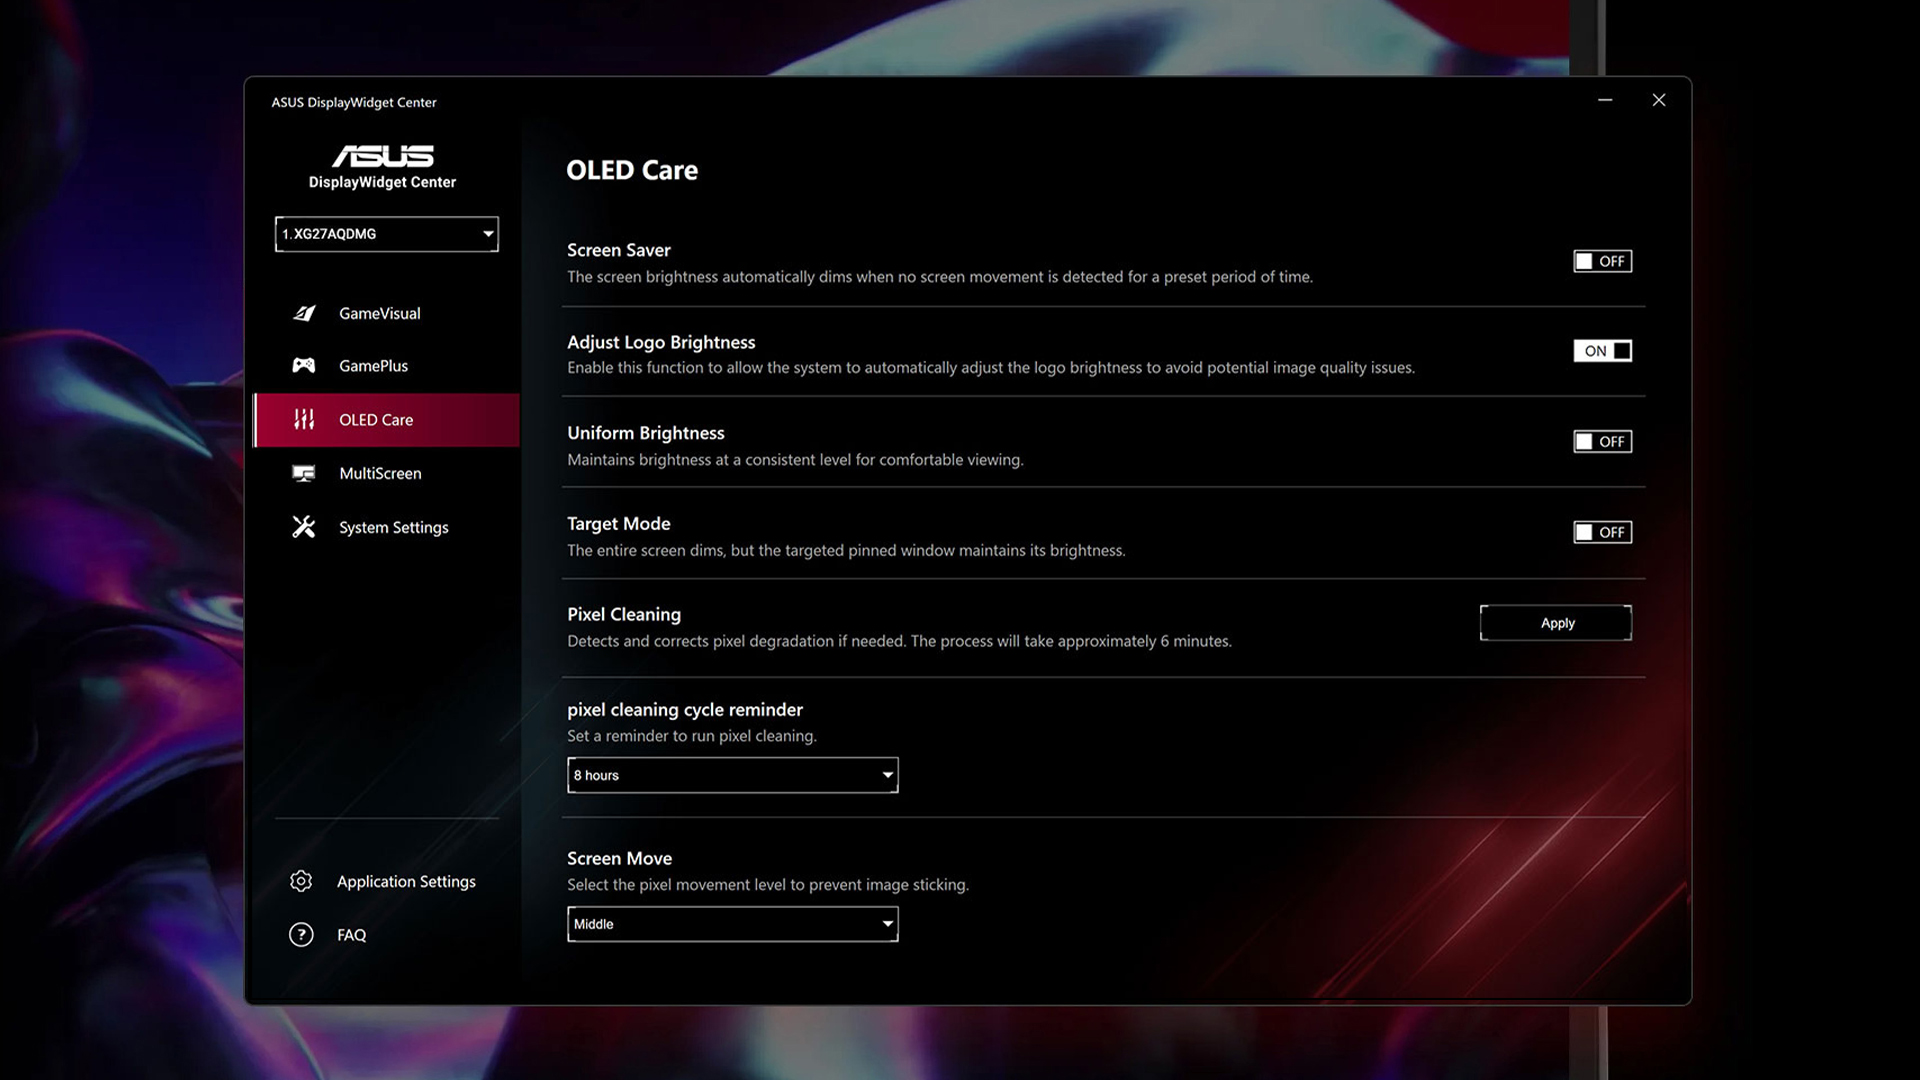This screenshot has height=1080, width=1920.
Task: Open the GameVisual menu label
Action: [x=380, y=313]
